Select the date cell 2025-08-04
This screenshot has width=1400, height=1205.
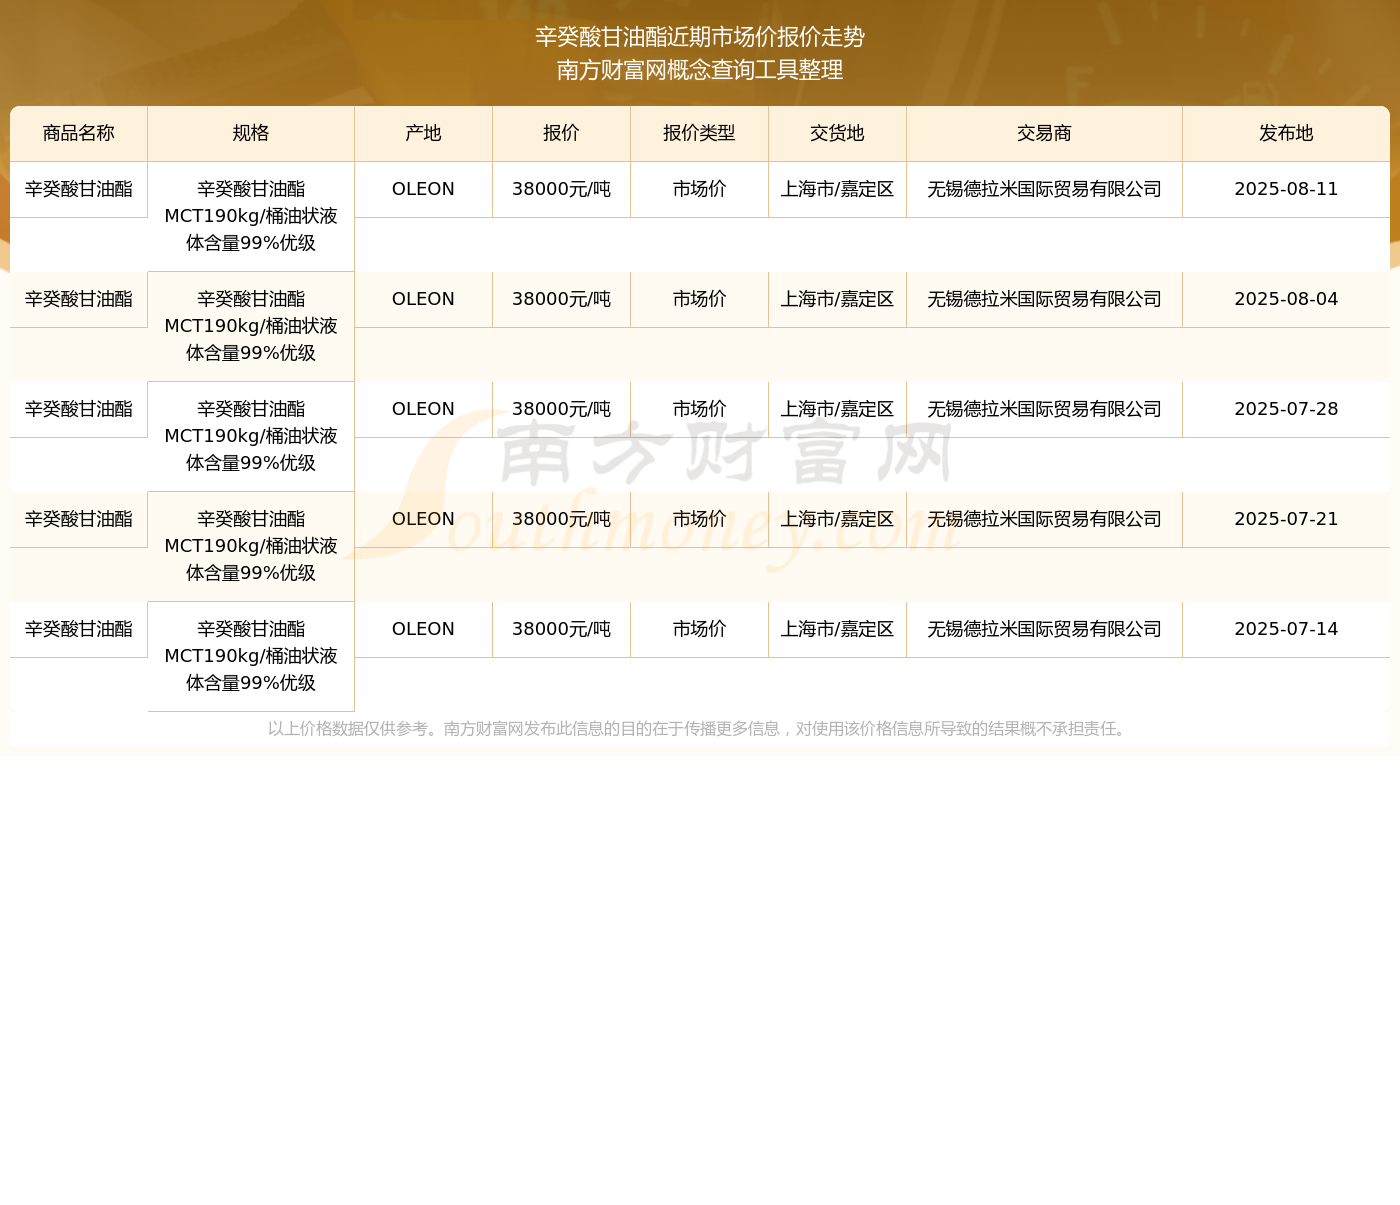click(x=1286, y=299)
